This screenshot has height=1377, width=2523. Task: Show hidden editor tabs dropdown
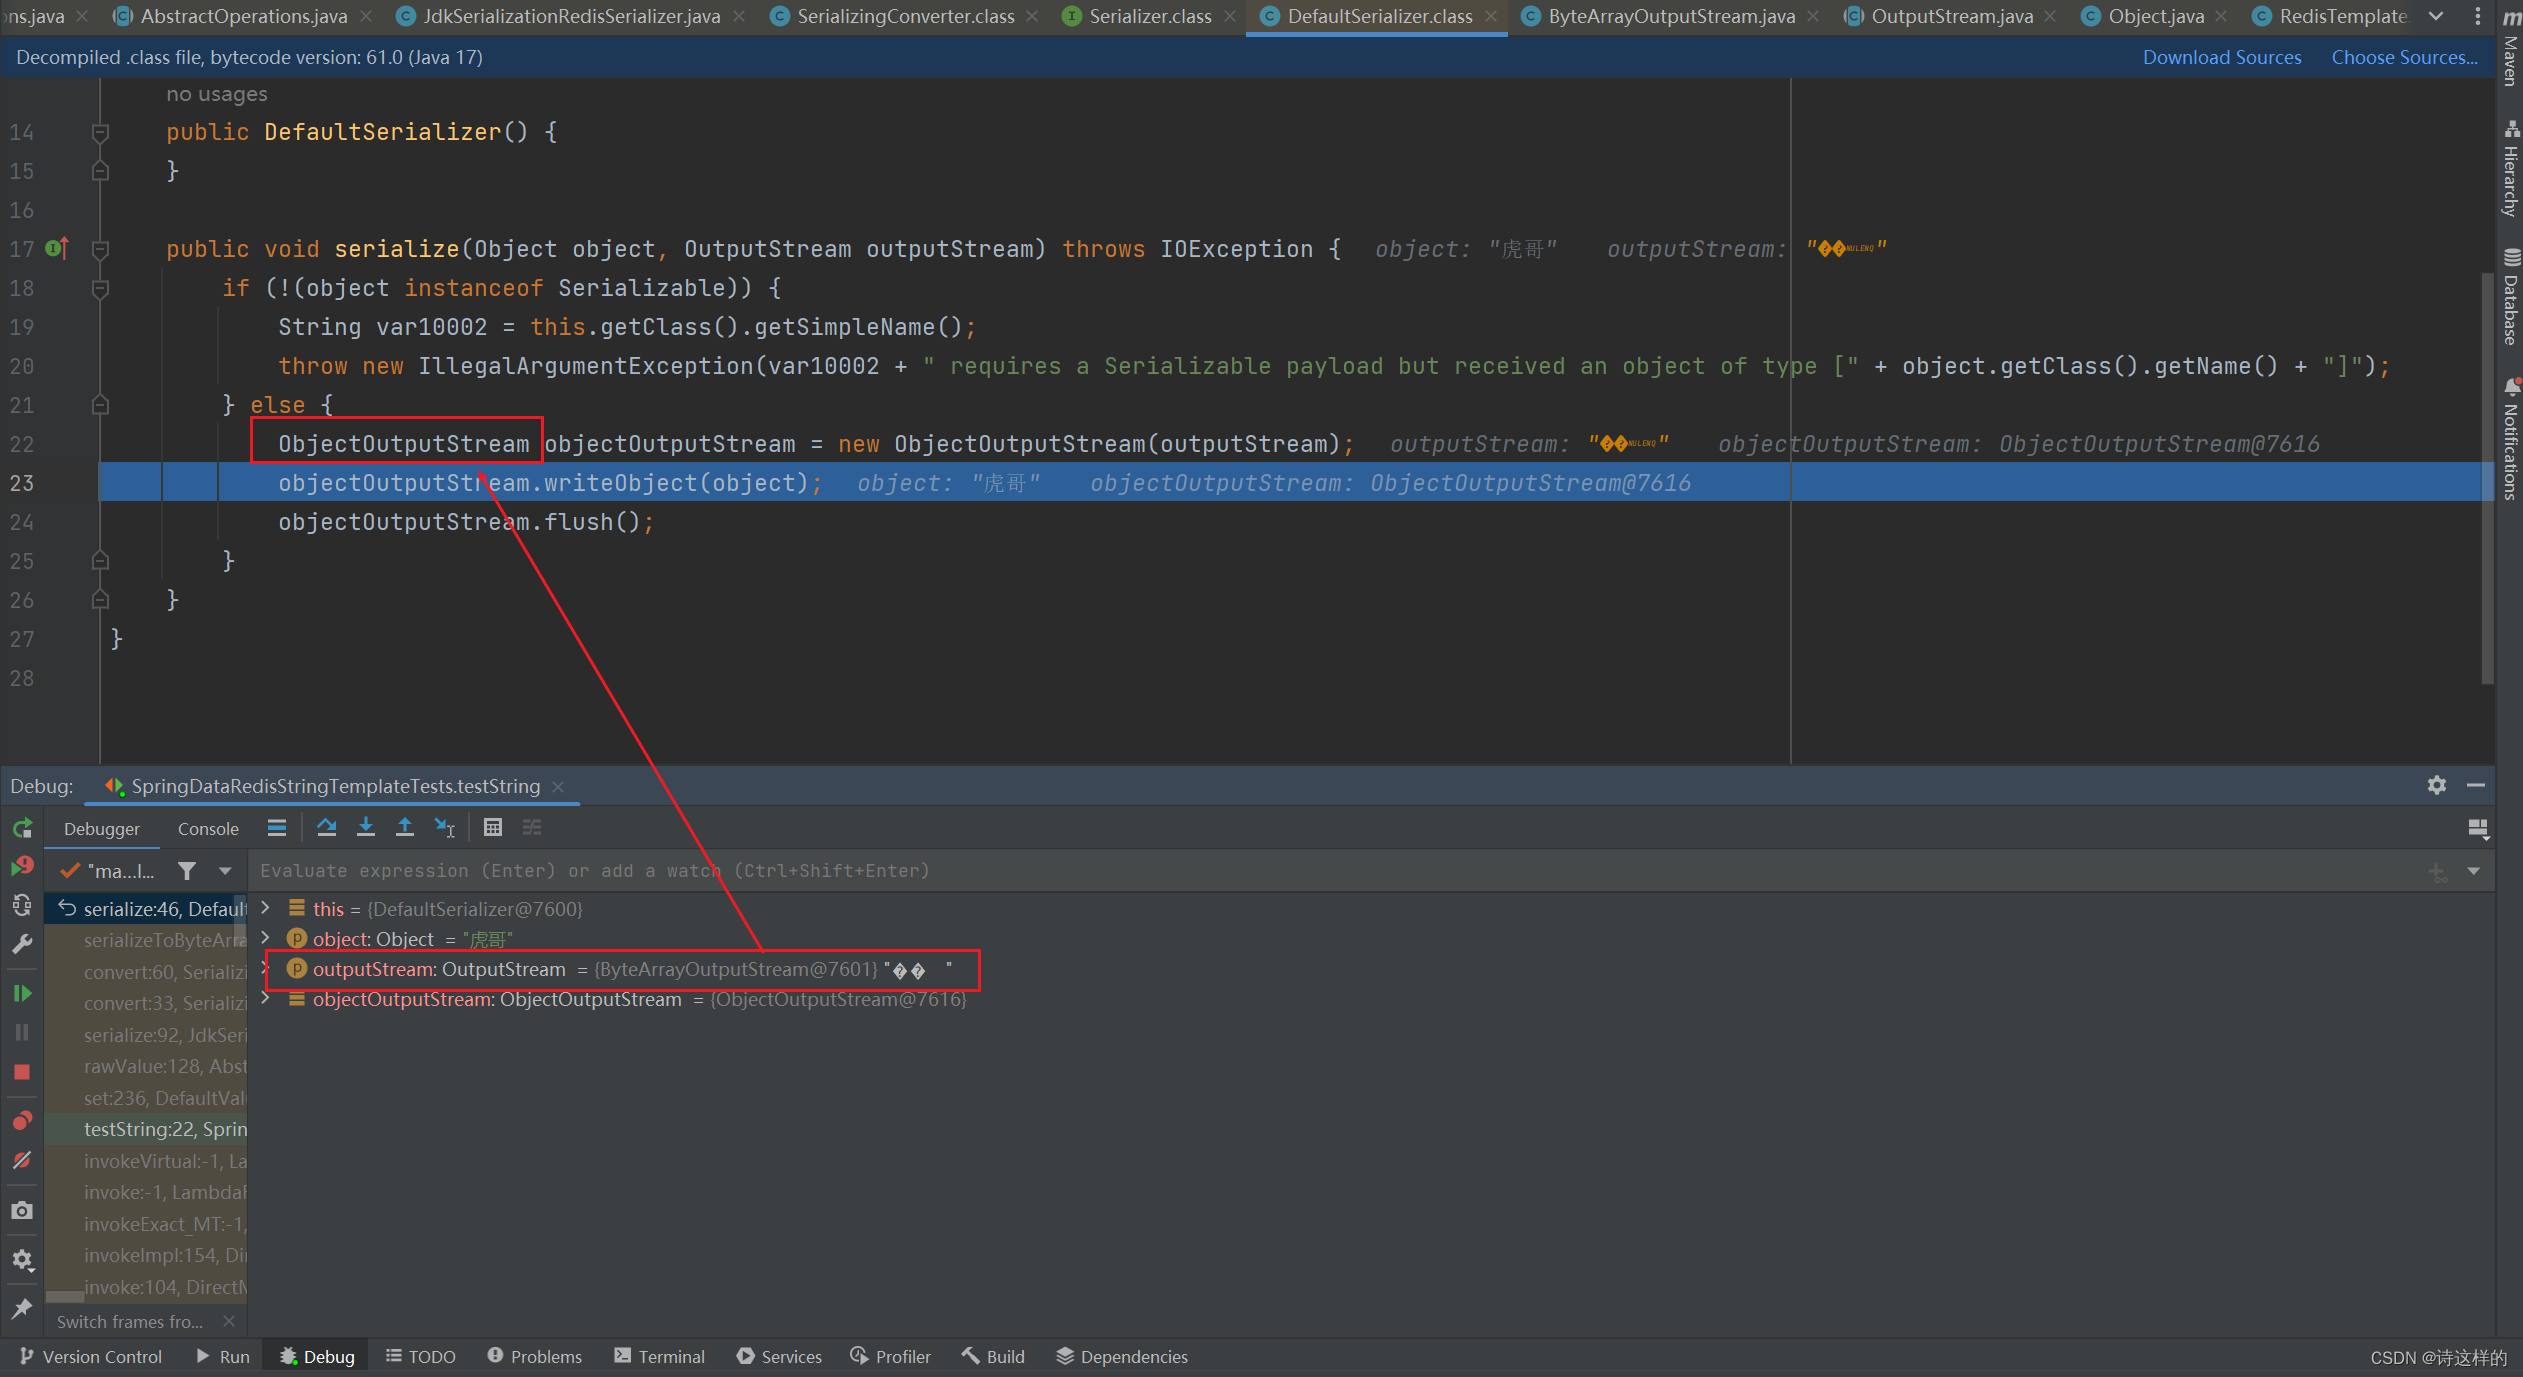click(x=2436, y=16)
